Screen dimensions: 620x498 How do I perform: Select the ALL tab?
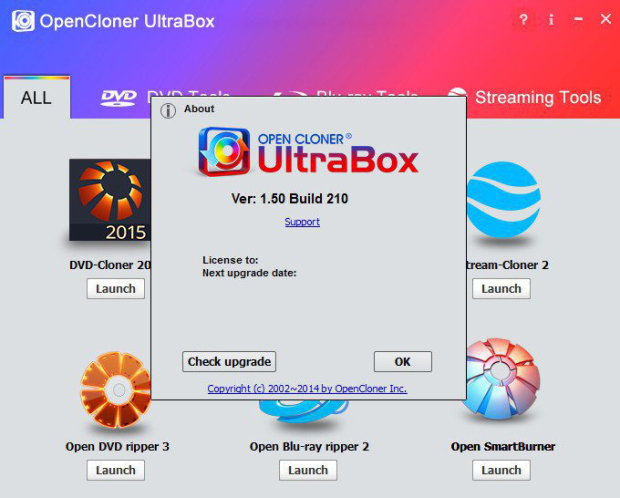tap(37, 97)
